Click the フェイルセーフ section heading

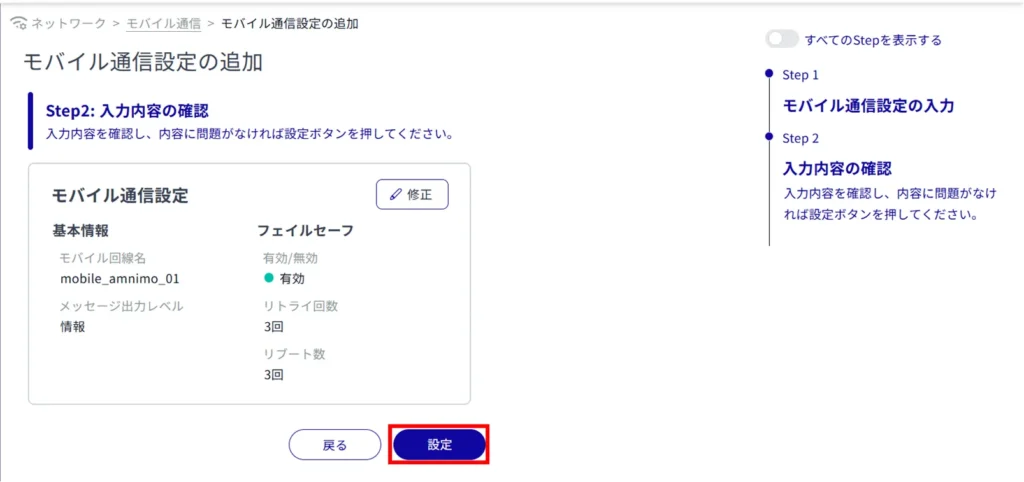point(305,230)
